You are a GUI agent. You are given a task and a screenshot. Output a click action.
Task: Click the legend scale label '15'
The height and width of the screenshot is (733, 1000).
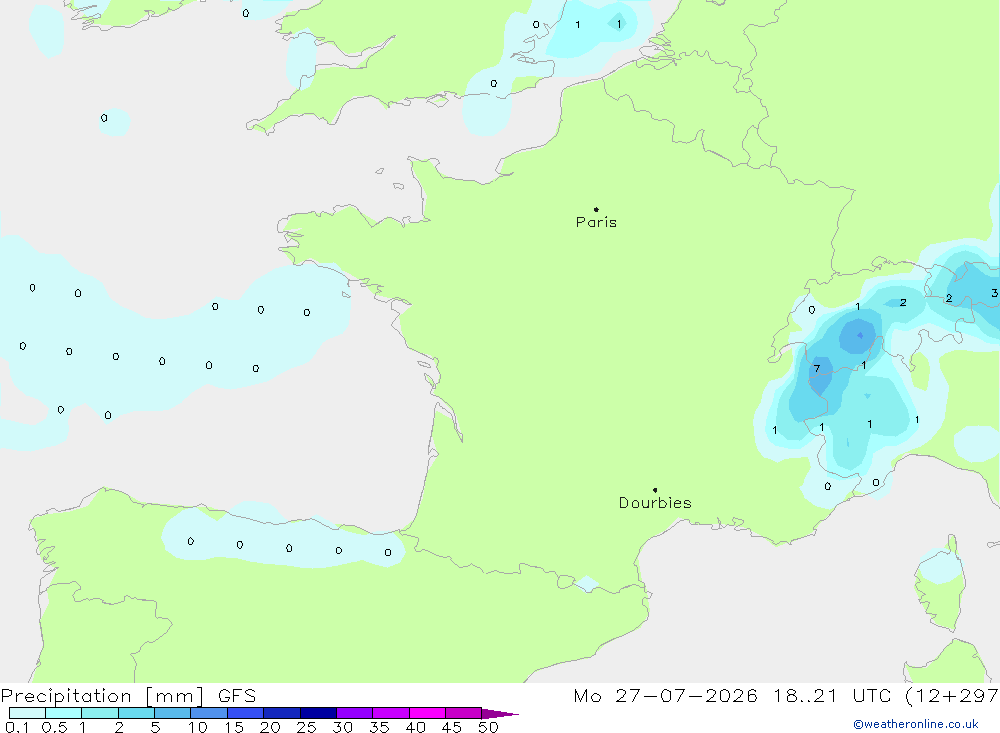234,727
